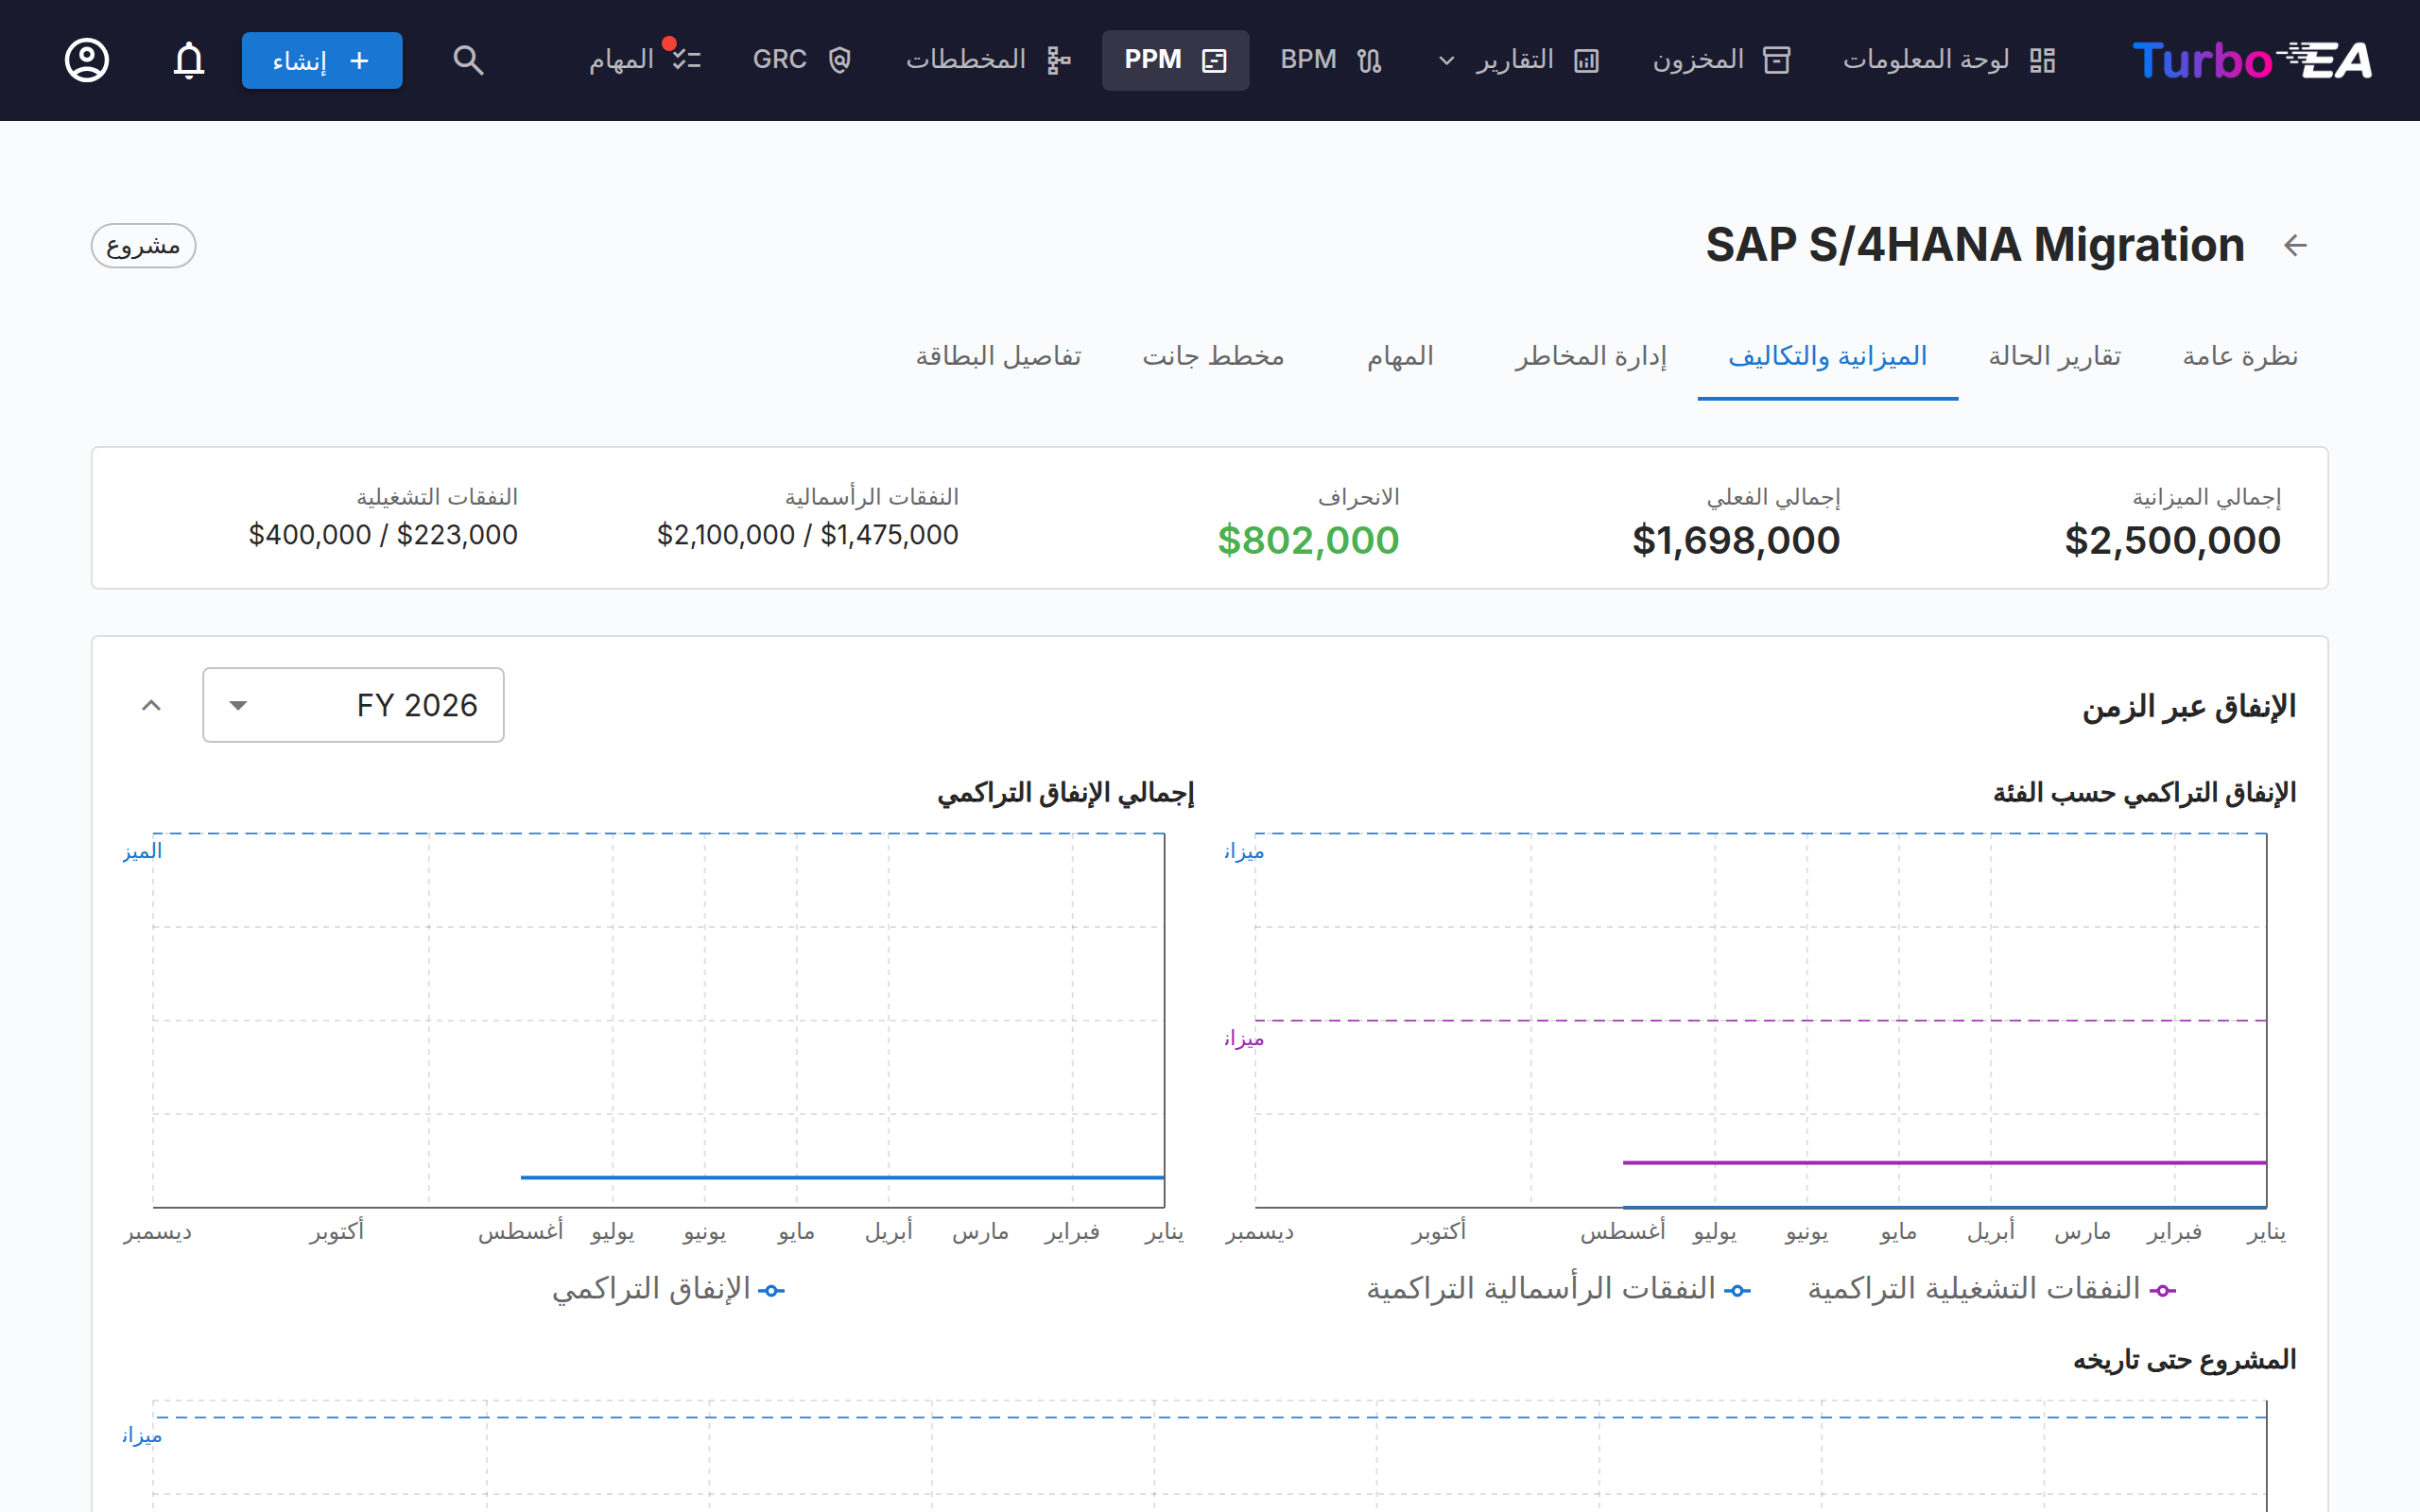Toggle النفقات التشغيلية التراكمية legend entry
The width and height of the screenshot is (2420, 1512).
pos(1992,1289)
